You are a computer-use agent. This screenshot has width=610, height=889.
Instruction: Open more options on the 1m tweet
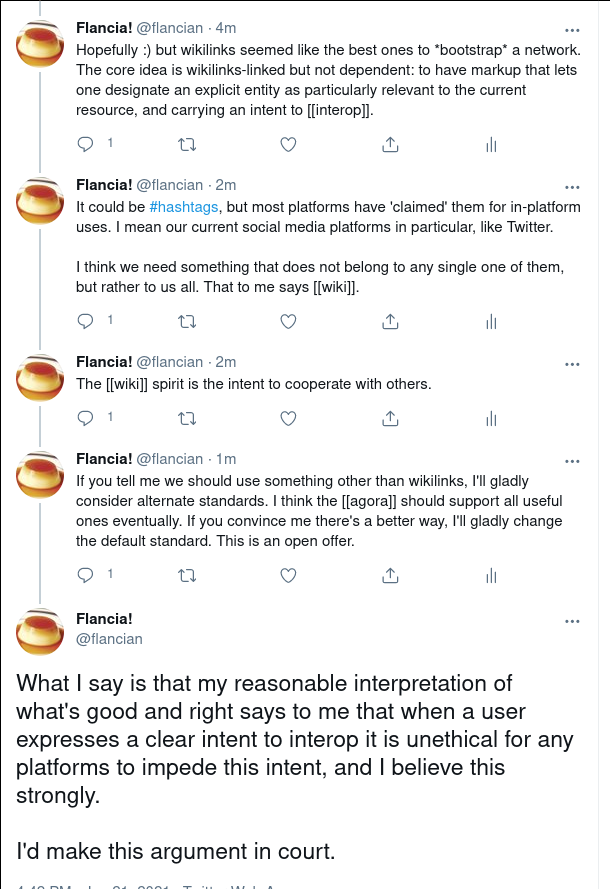click(x=572, y=462)
